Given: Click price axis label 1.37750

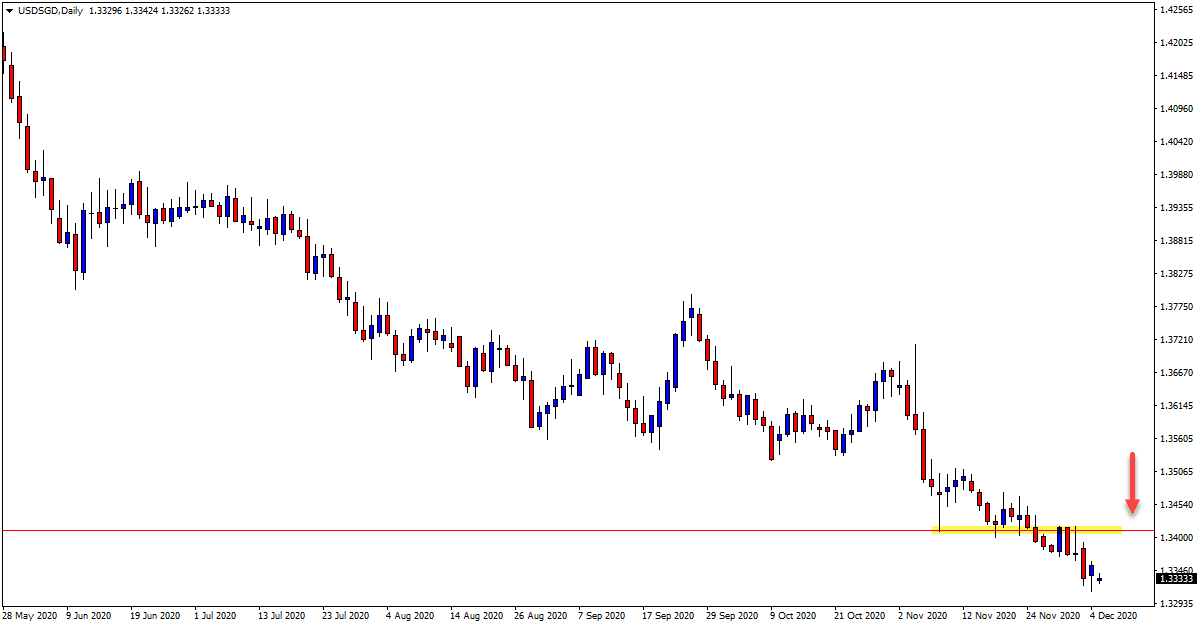Looking at the screenshot, I should point(1177,307).
